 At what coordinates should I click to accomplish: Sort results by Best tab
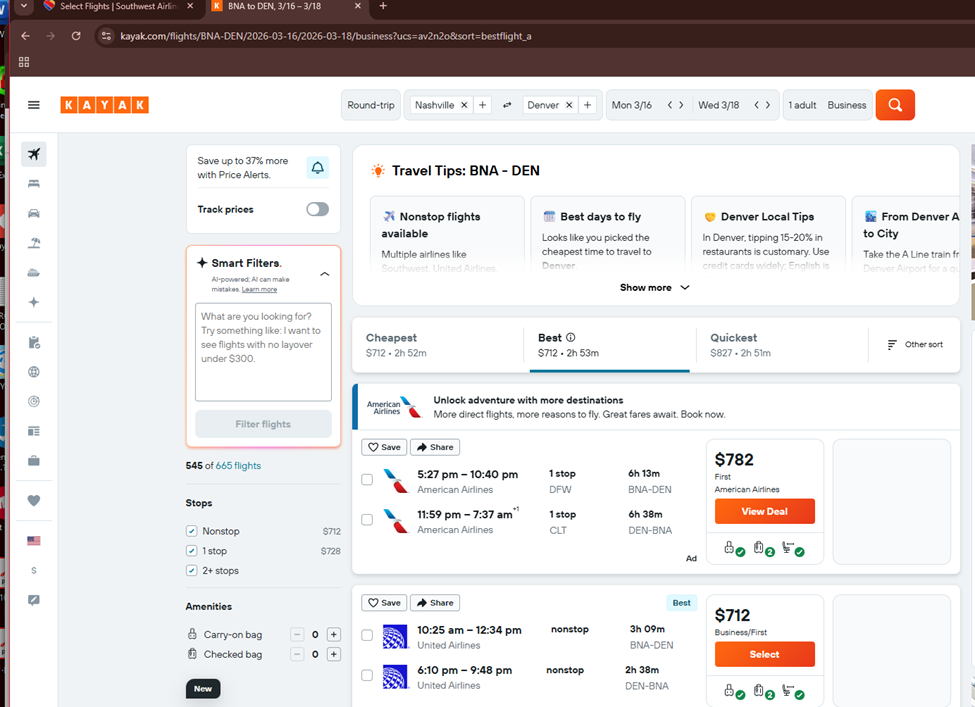[x=609, y=345]
